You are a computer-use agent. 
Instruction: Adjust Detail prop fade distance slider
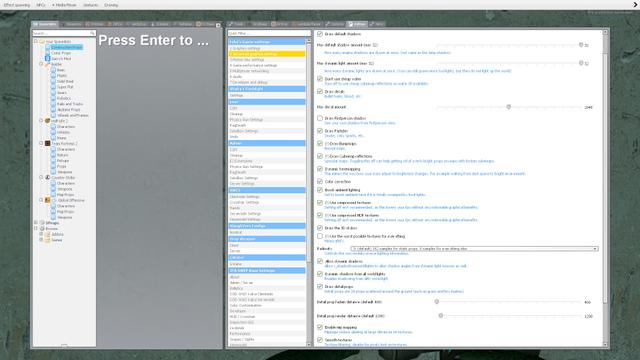click(437, 302)
